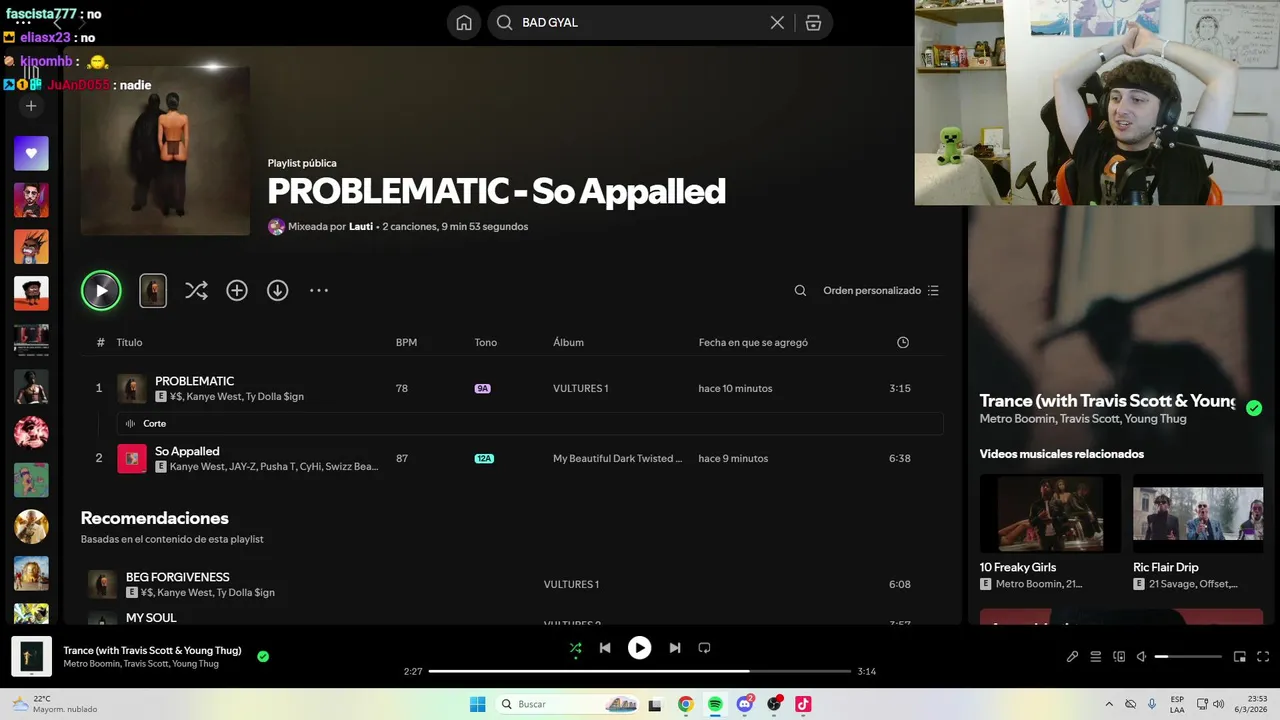Sort by Tono column header
The width and height of the screenshot is (1280, 720).
tap(485, 342)
